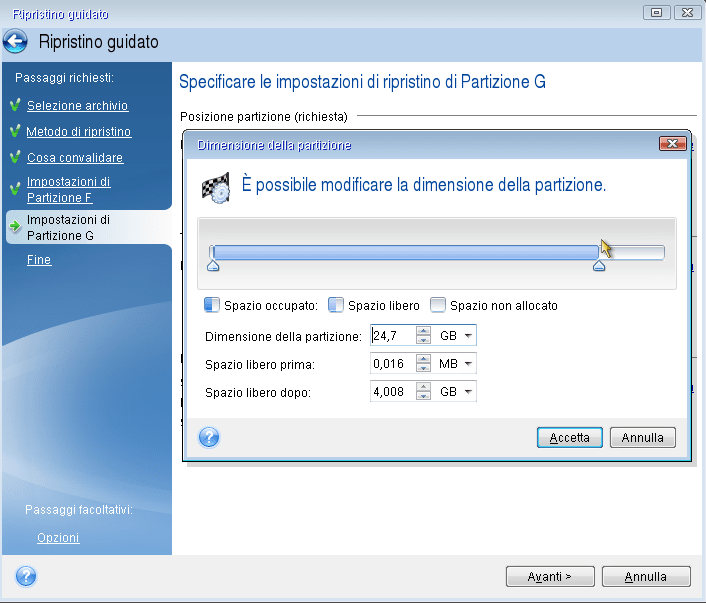Click the help icon in wizard footer
This screenshot has height=603, width=706.
pyautogui.click(x=26, y=576)
